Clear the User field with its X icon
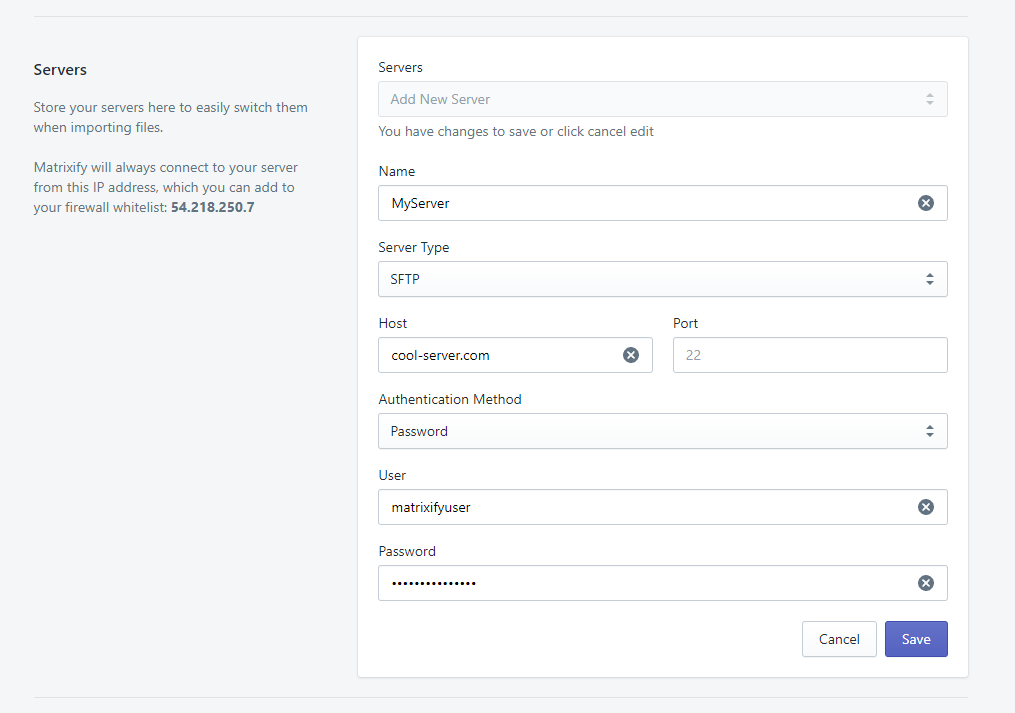1015x713 pixels. point(925,507)
